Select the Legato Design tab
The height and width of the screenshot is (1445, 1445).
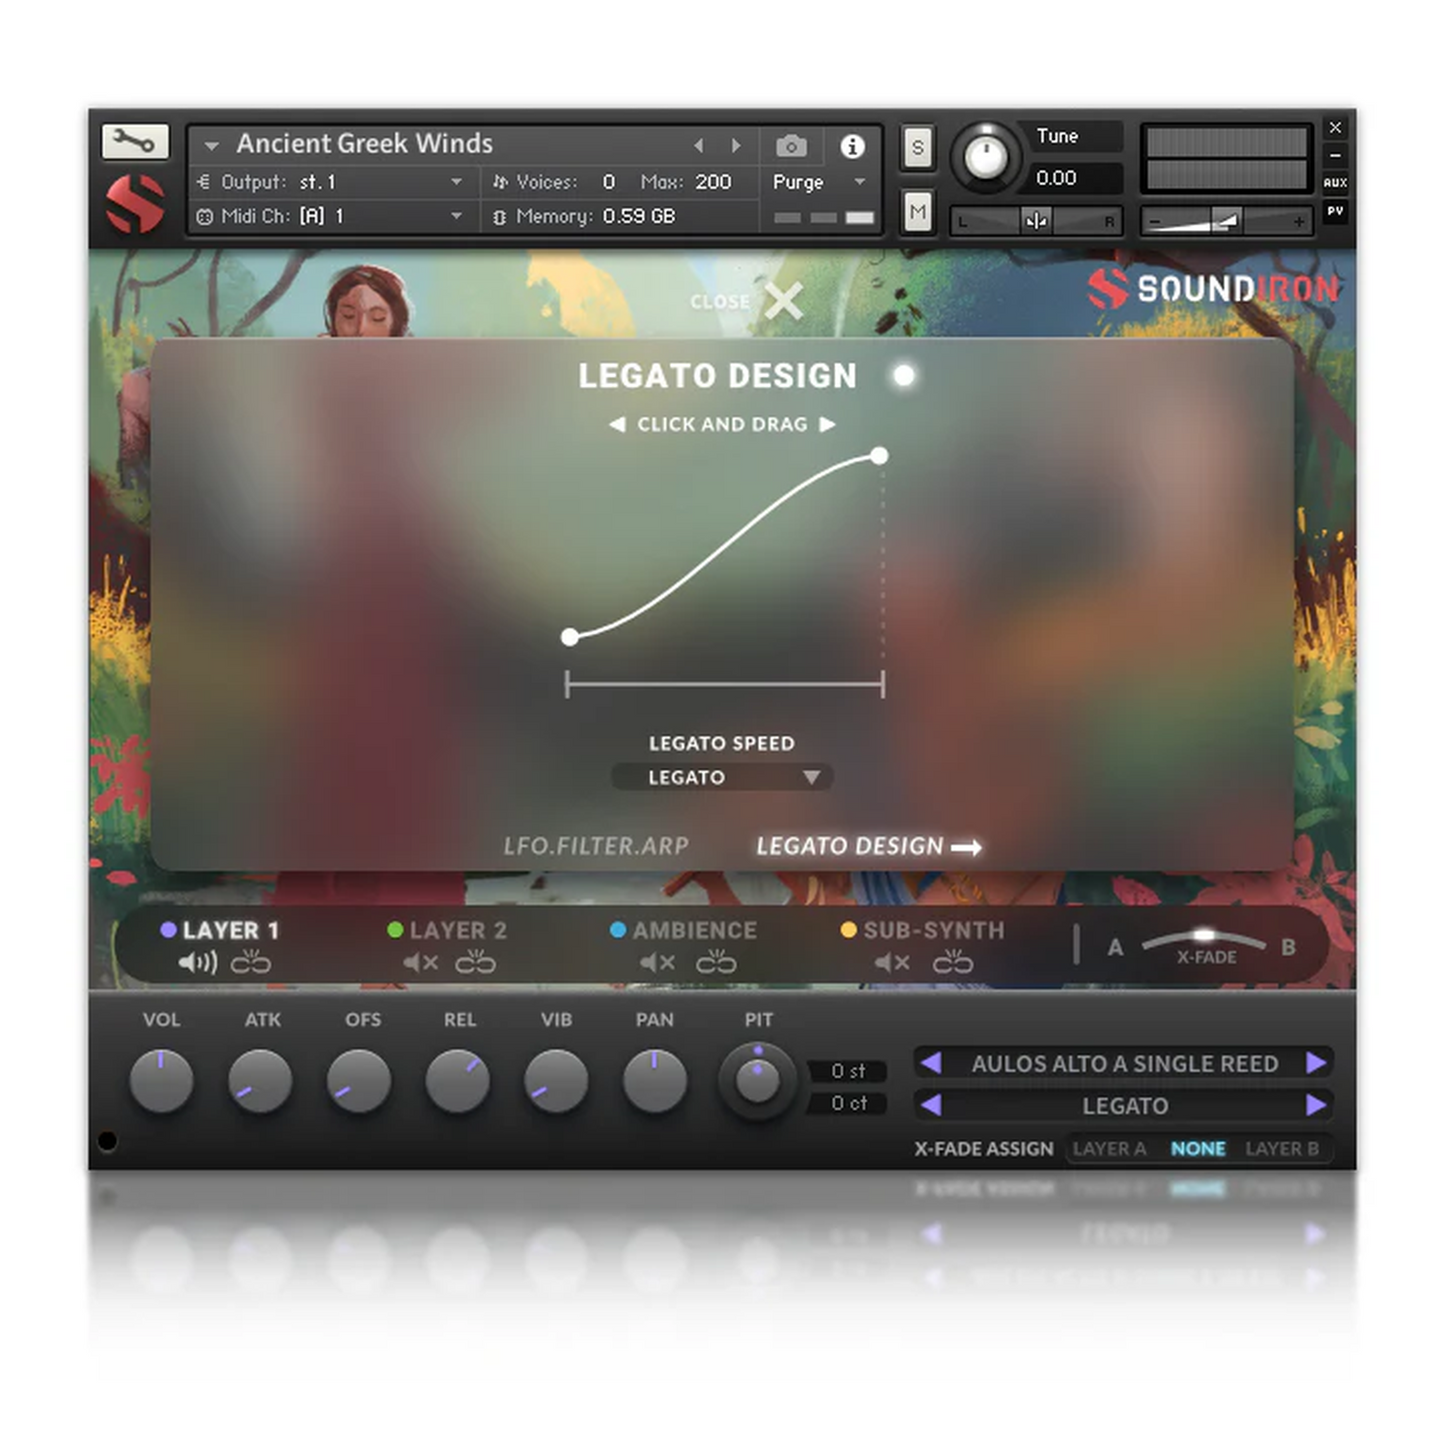tap(867, 846)
